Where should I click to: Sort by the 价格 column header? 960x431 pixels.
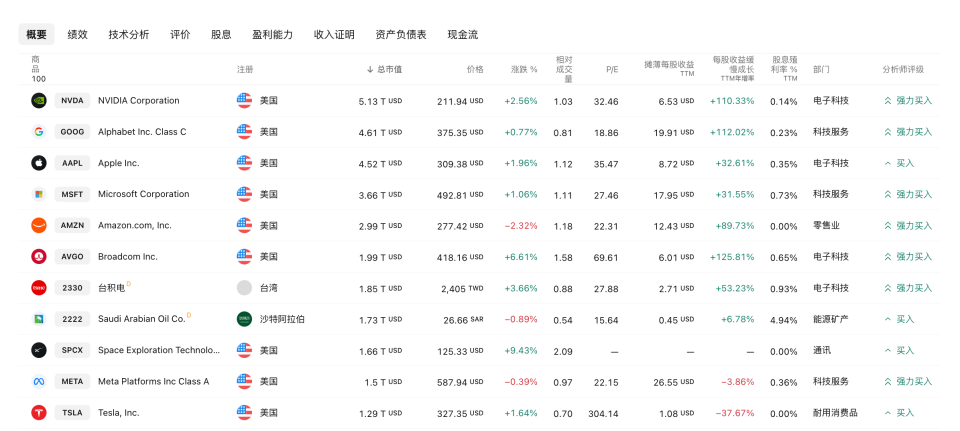(474, 69)
